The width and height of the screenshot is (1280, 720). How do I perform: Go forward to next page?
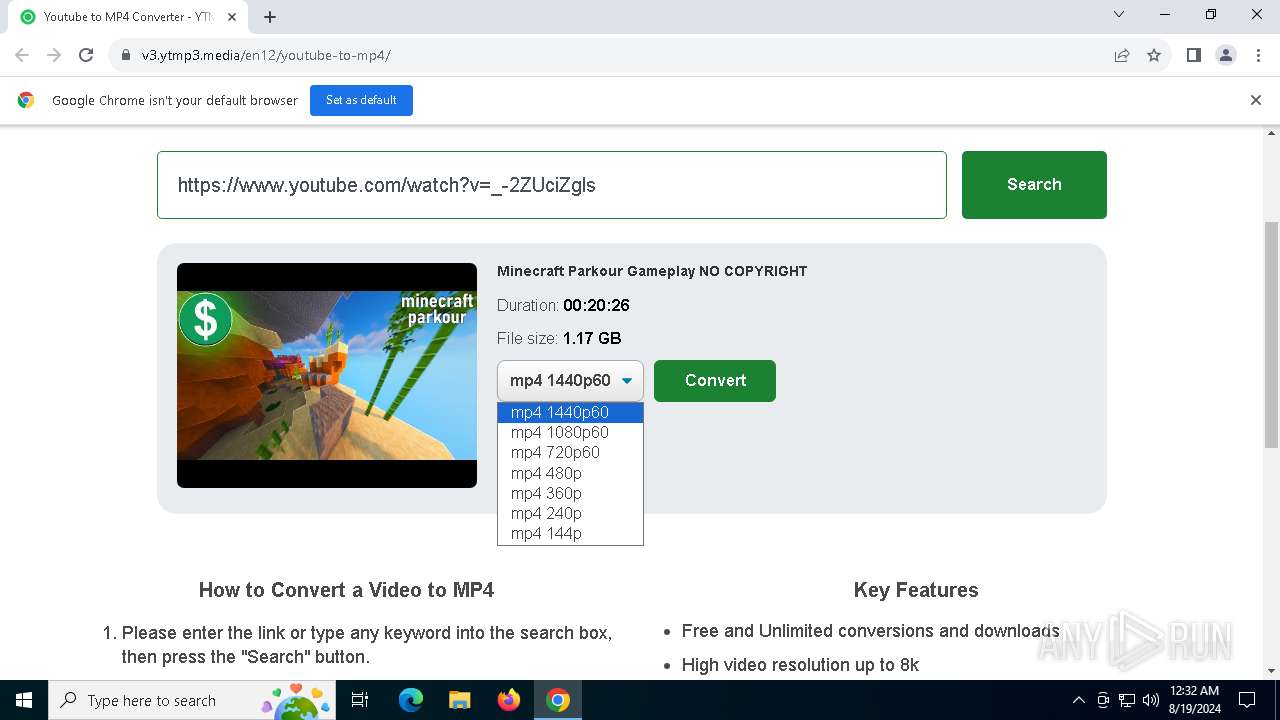pyautogui.click(x=54, y=55)
